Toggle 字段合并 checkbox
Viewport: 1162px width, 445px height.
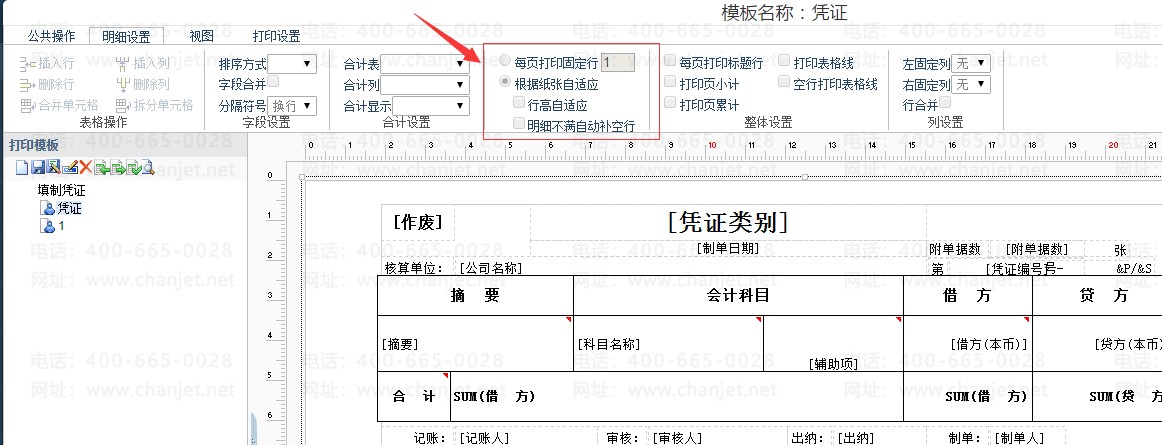pyautogui.click(x=273, y=81)
